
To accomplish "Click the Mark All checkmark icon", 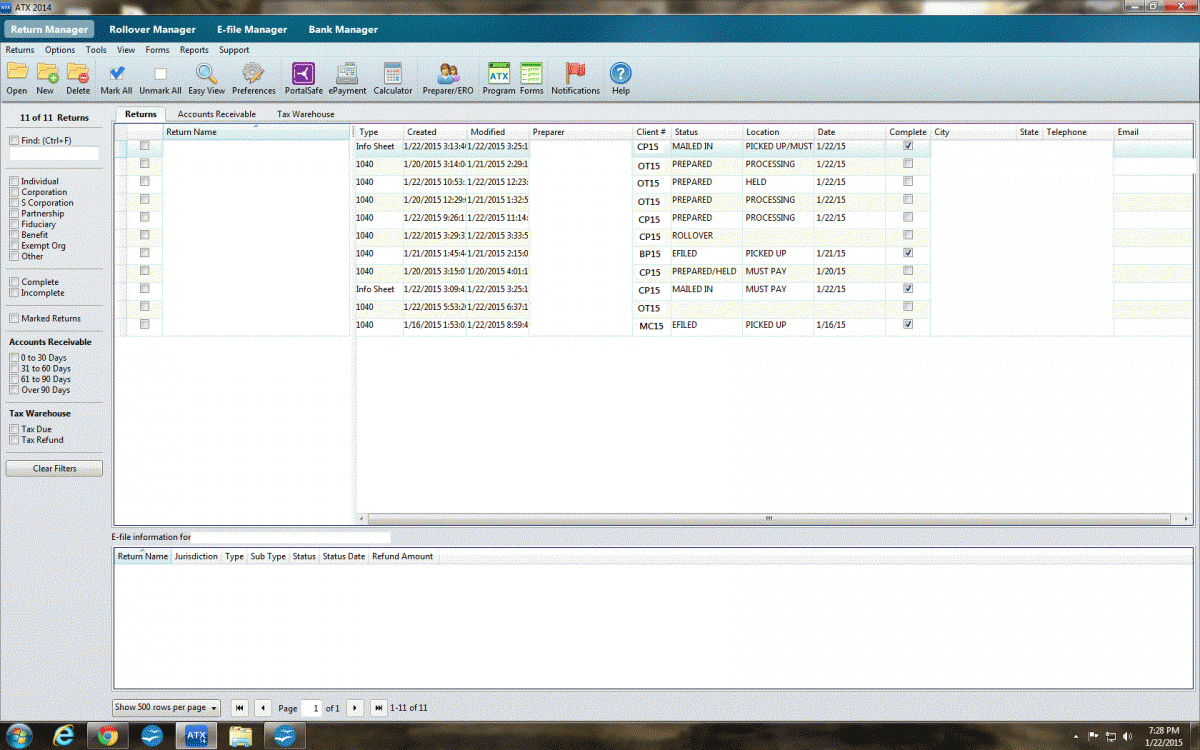I will click(116, 72).
